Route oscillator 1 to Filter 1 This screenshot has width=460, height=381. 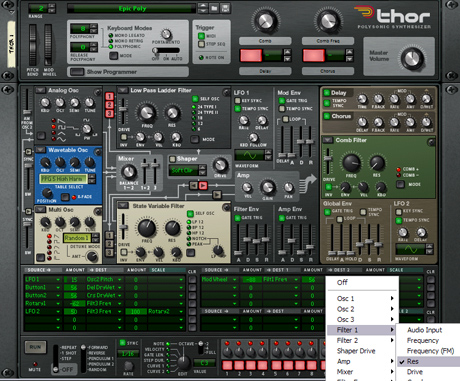click(x=110, y=97)
